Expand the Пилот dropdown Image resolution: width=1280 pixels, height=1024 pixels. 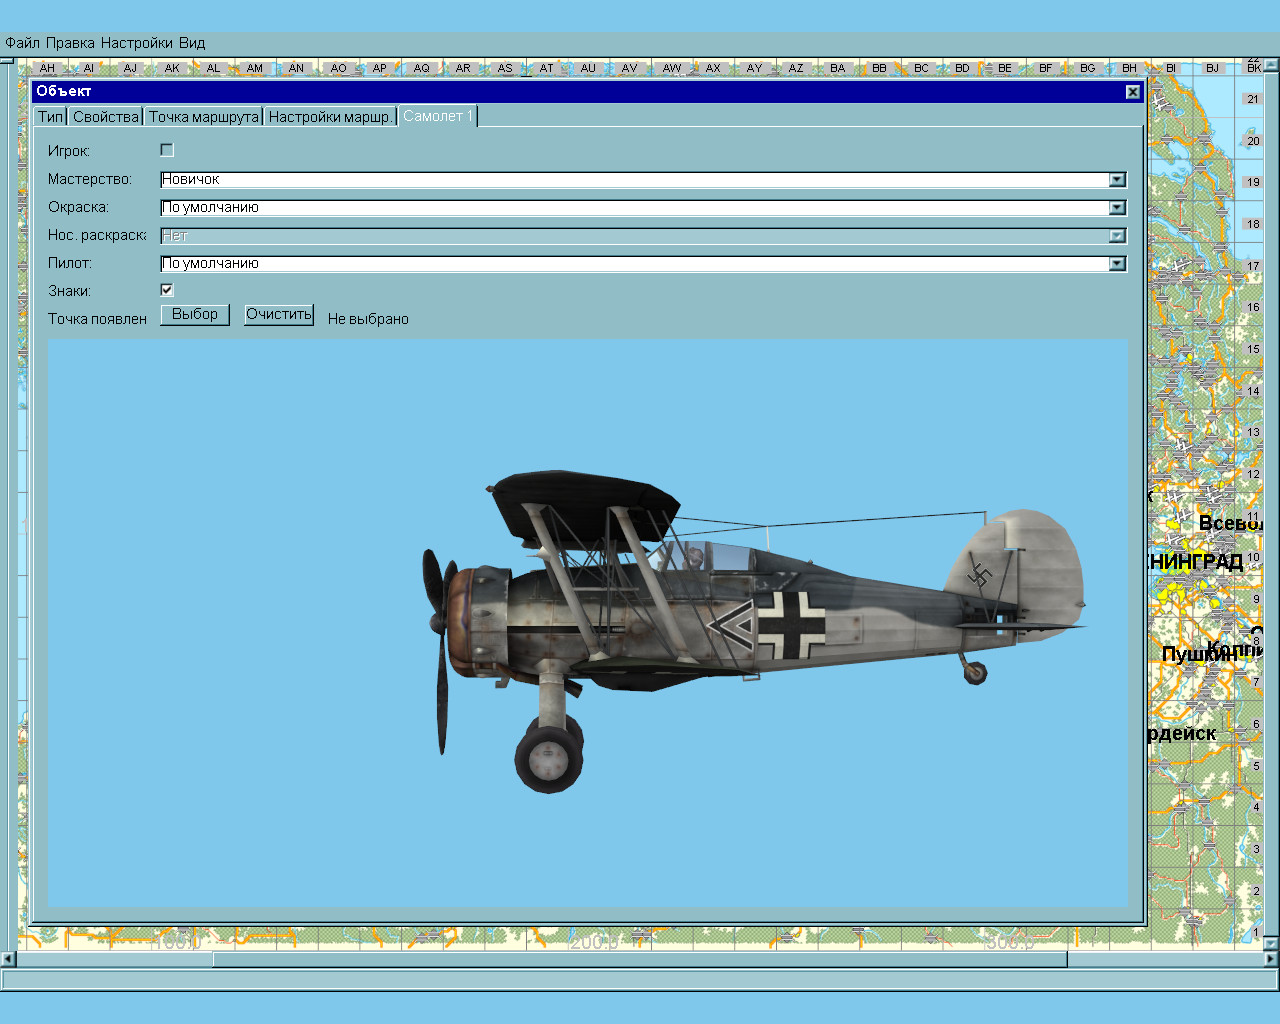[1118, 264]
